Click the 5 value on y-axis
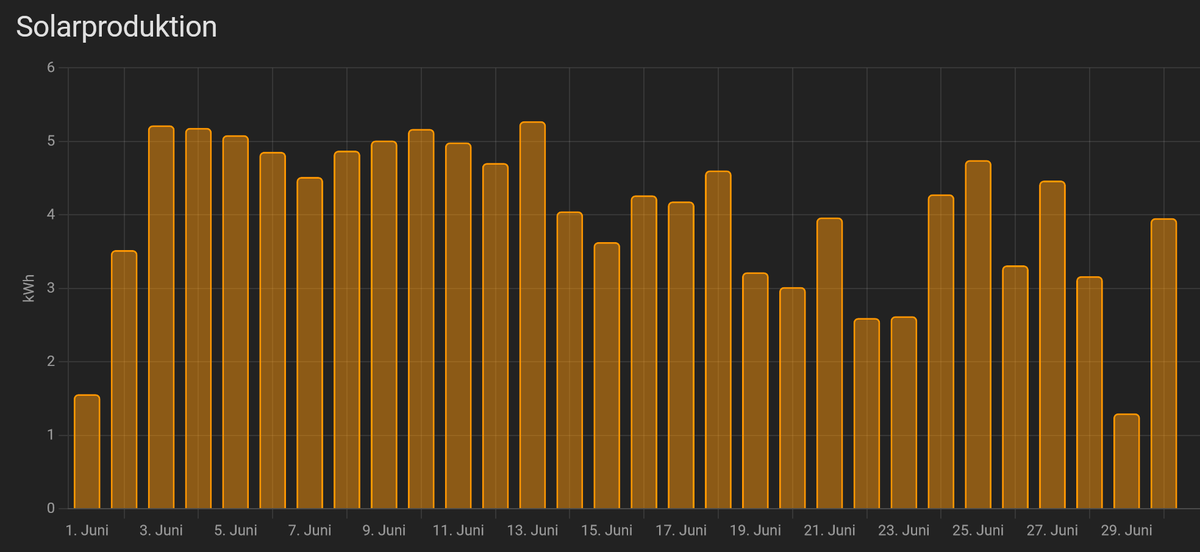 pyautogui.click(x=51, y=141)
